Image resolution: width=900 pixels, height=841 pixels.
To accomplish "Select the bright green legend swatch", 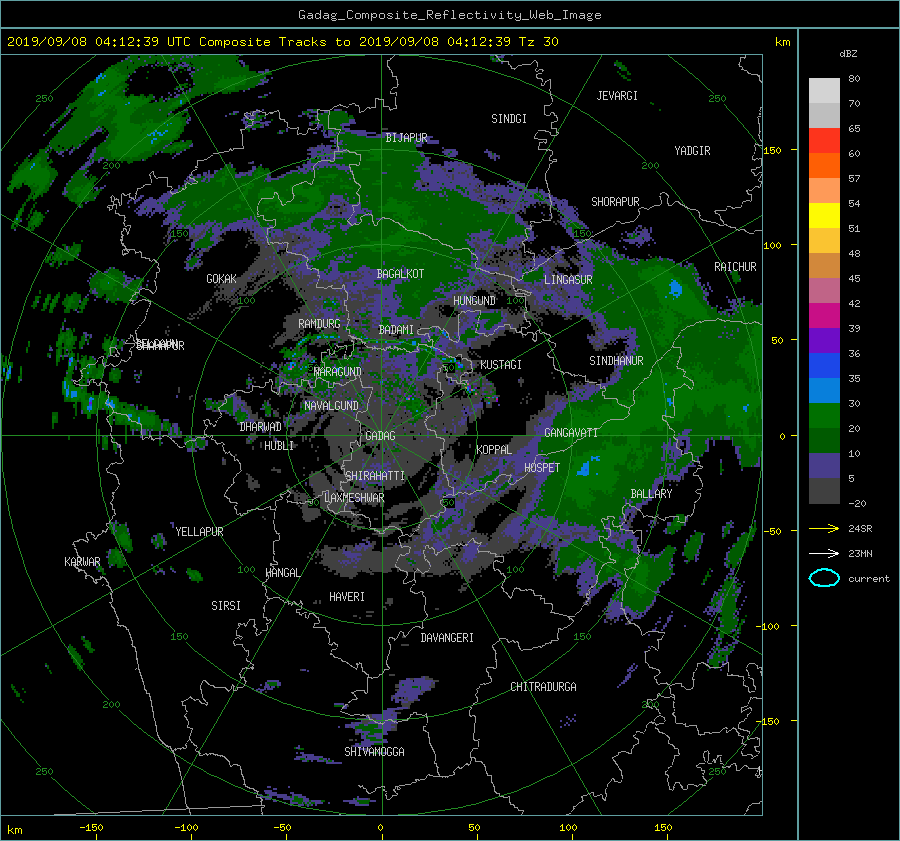I will click(x=824, y=415).
